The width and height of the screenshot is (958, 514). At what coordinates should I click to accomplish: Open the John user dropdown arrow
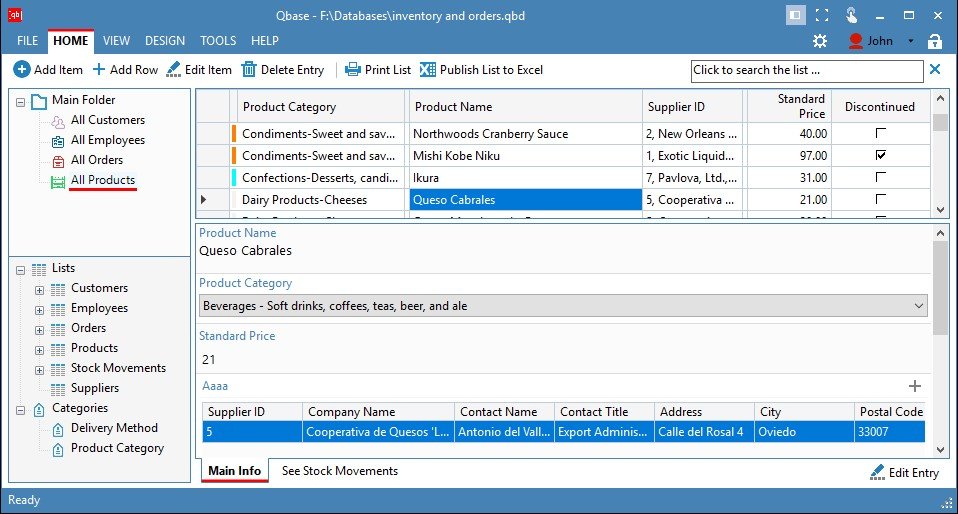pos(910,41)
